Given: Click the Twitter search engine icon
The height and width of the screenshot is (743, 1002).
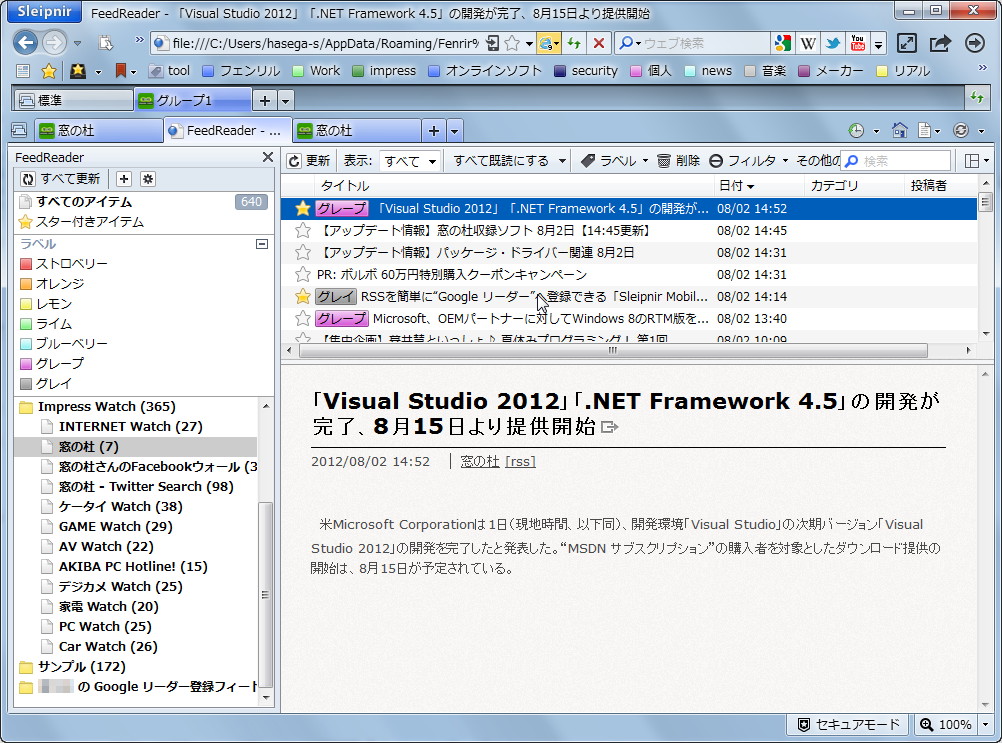Looking at the screenshot, I should pyautogui.click(x=833, y=43).
